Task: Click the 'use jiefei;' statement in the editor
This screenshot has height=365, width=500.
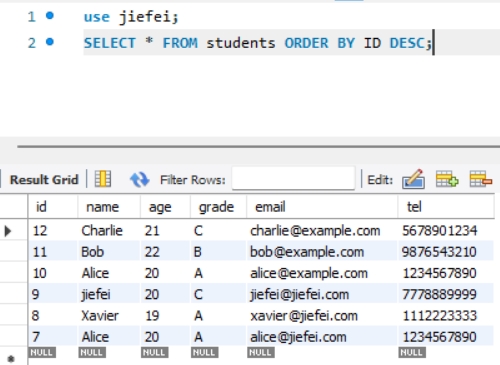Action: pos(131,17)
